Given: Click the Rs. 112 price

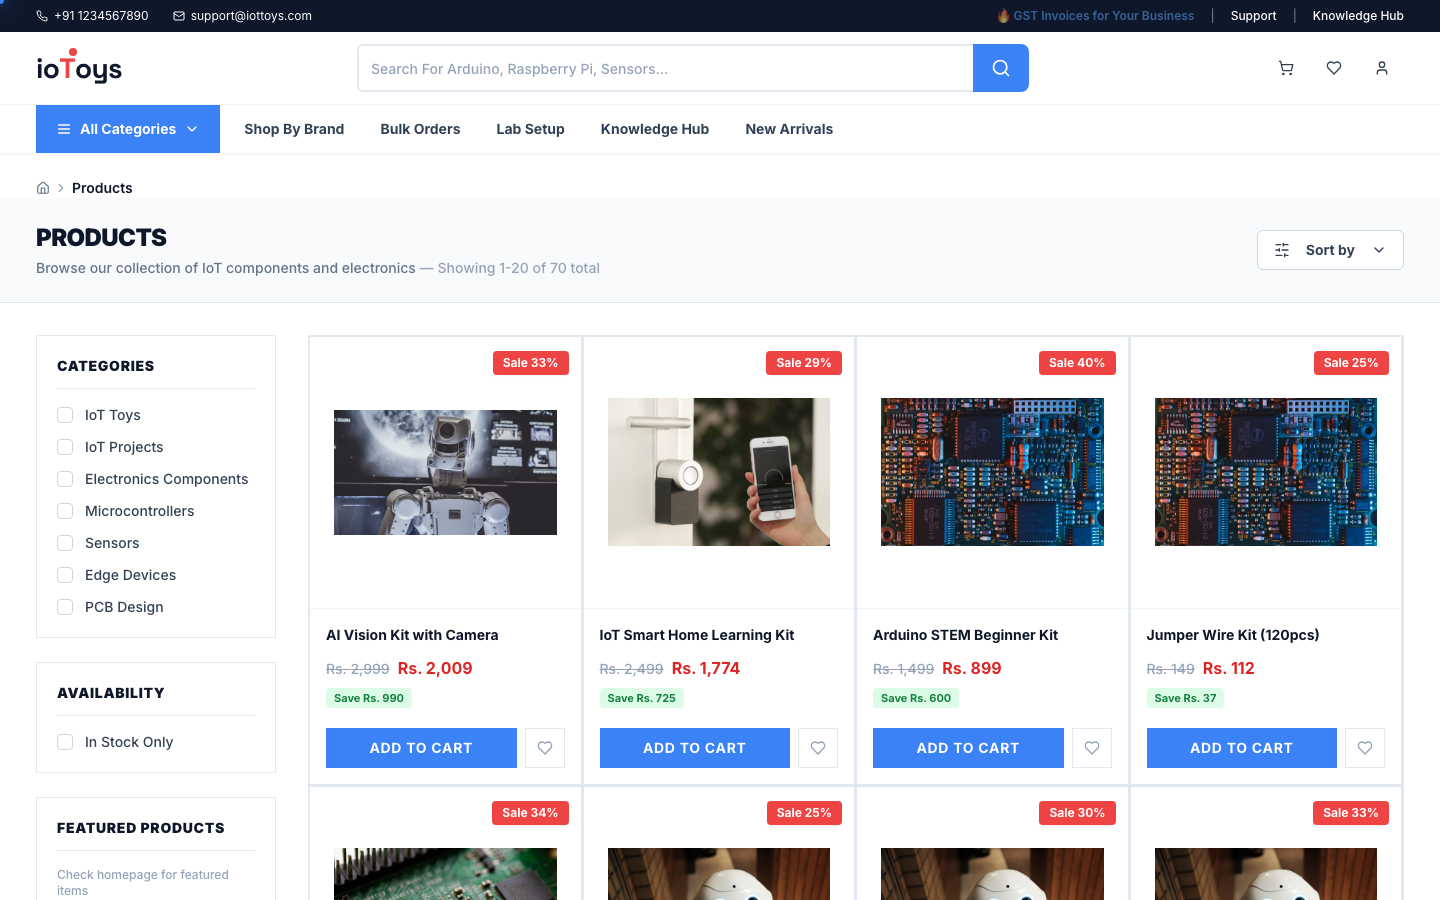Looking at the screenshot, I should pyautogui.click(x=1229, y=668).
